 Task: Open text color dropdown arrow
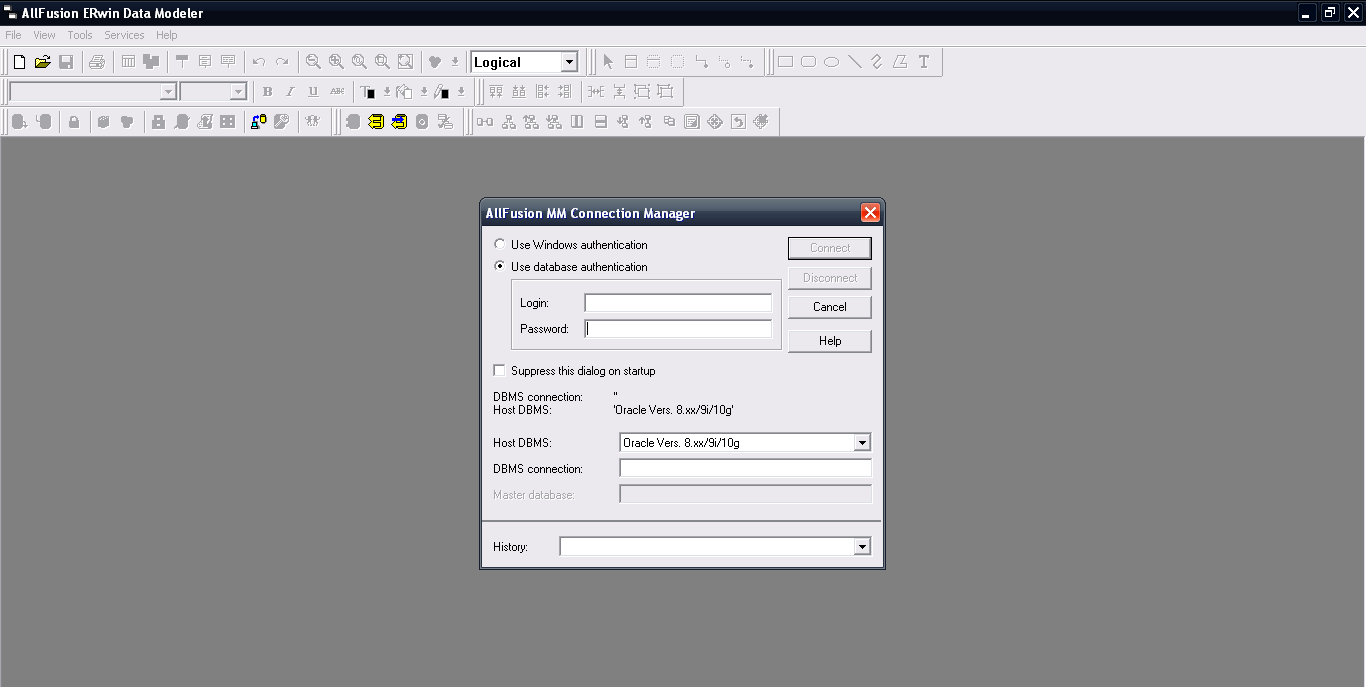tap(387, 92)
